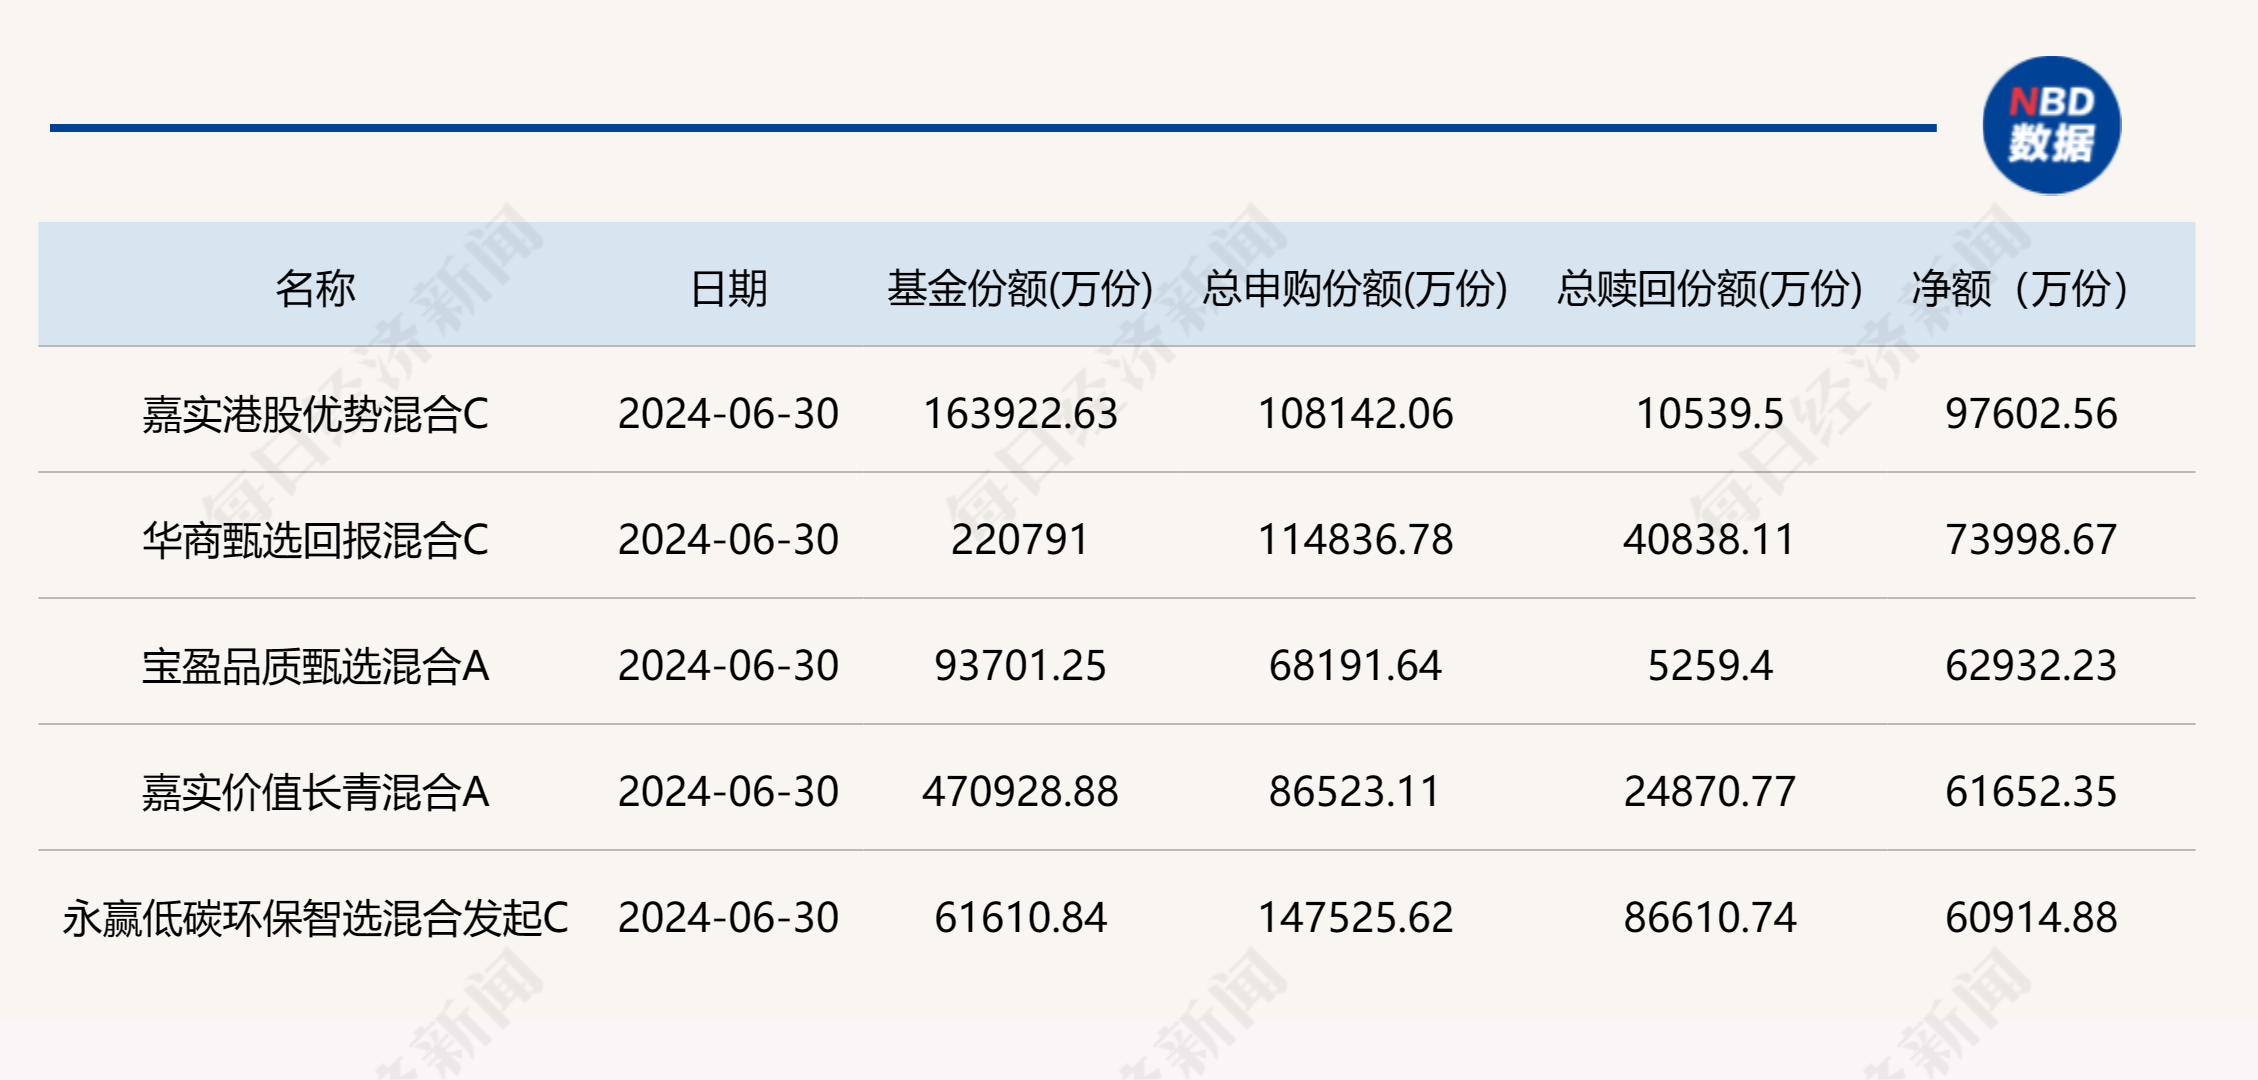Open the 华商甄选回报混合C fund name
The height and width of the screenshot is (1080, 2258).
(x=315, y=540)
